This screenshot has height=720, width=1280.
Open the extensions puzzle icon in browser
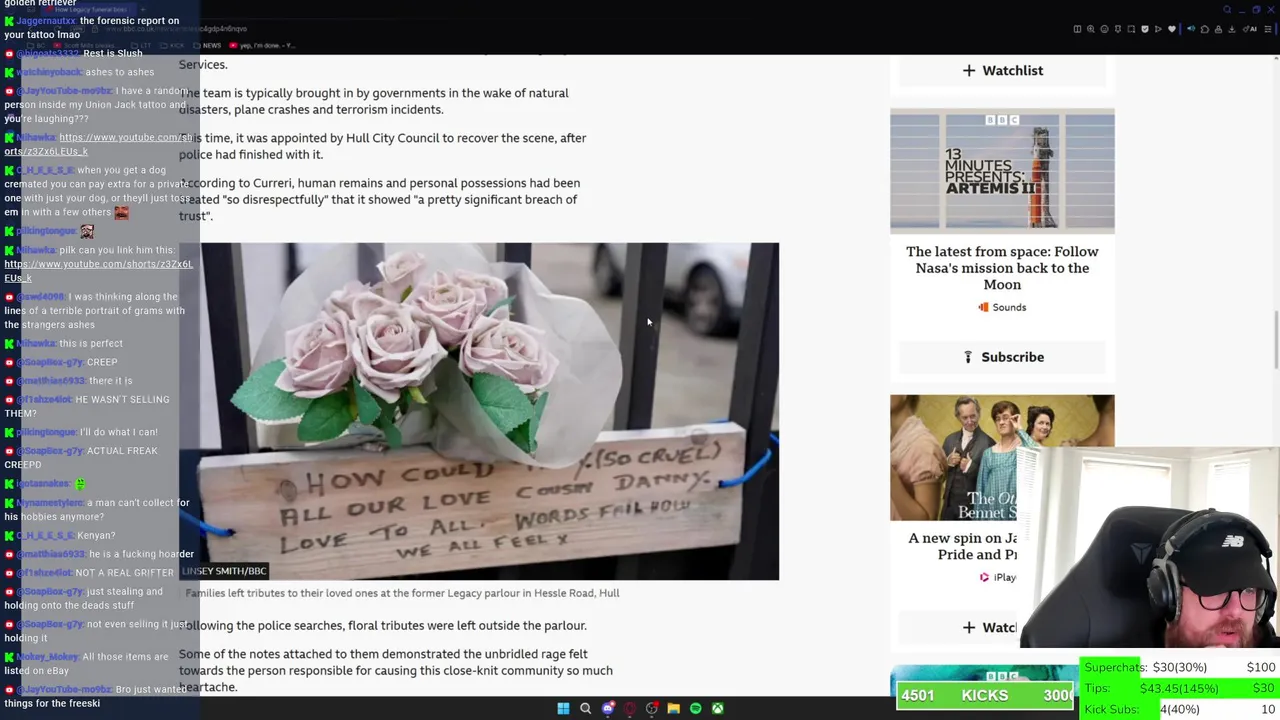coord(1205,29)
